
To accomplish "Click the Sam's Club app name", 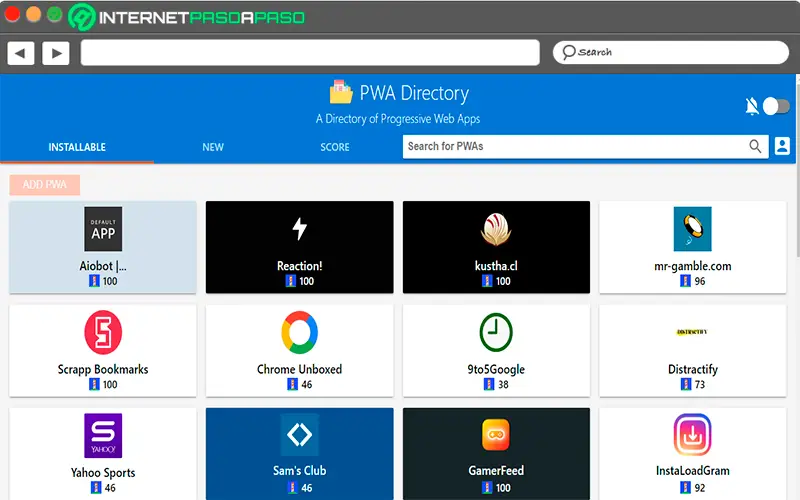I will pyautogui.click(x=299, y=471).
